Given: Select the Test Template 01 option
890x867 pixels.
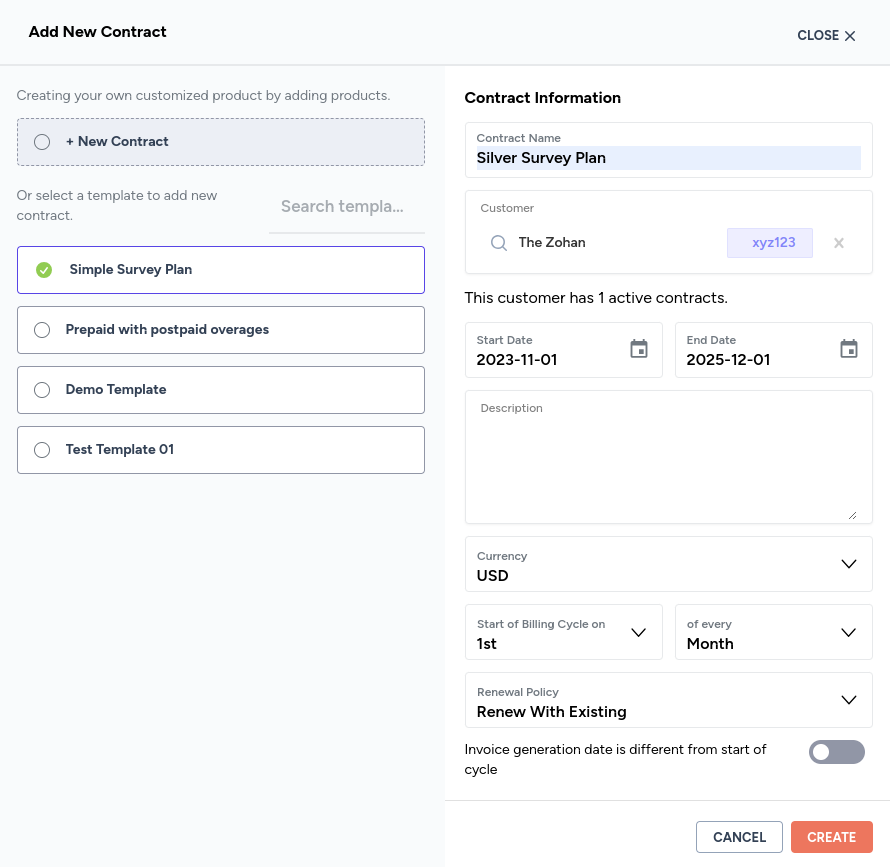Looking at the screenshot, I should tap(42, 450).
